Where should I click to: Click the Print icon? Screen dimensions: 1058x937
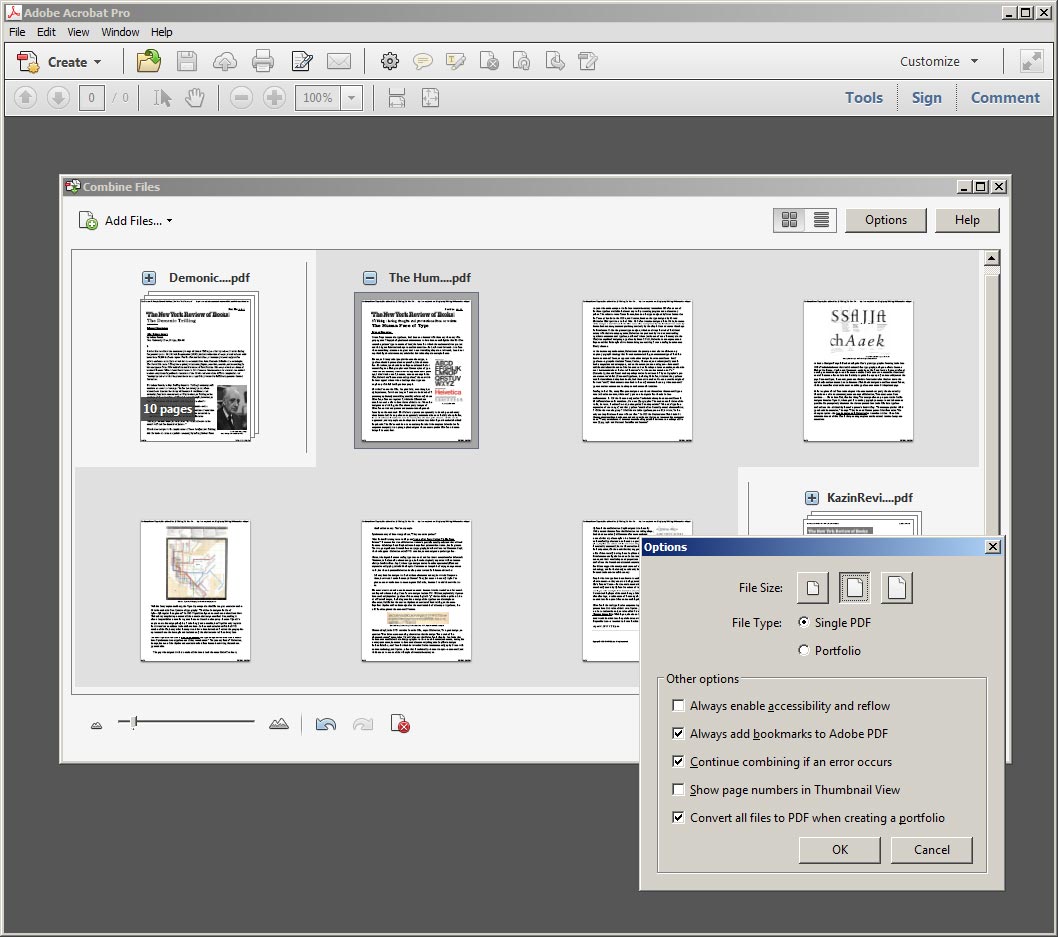click(262, 61)
